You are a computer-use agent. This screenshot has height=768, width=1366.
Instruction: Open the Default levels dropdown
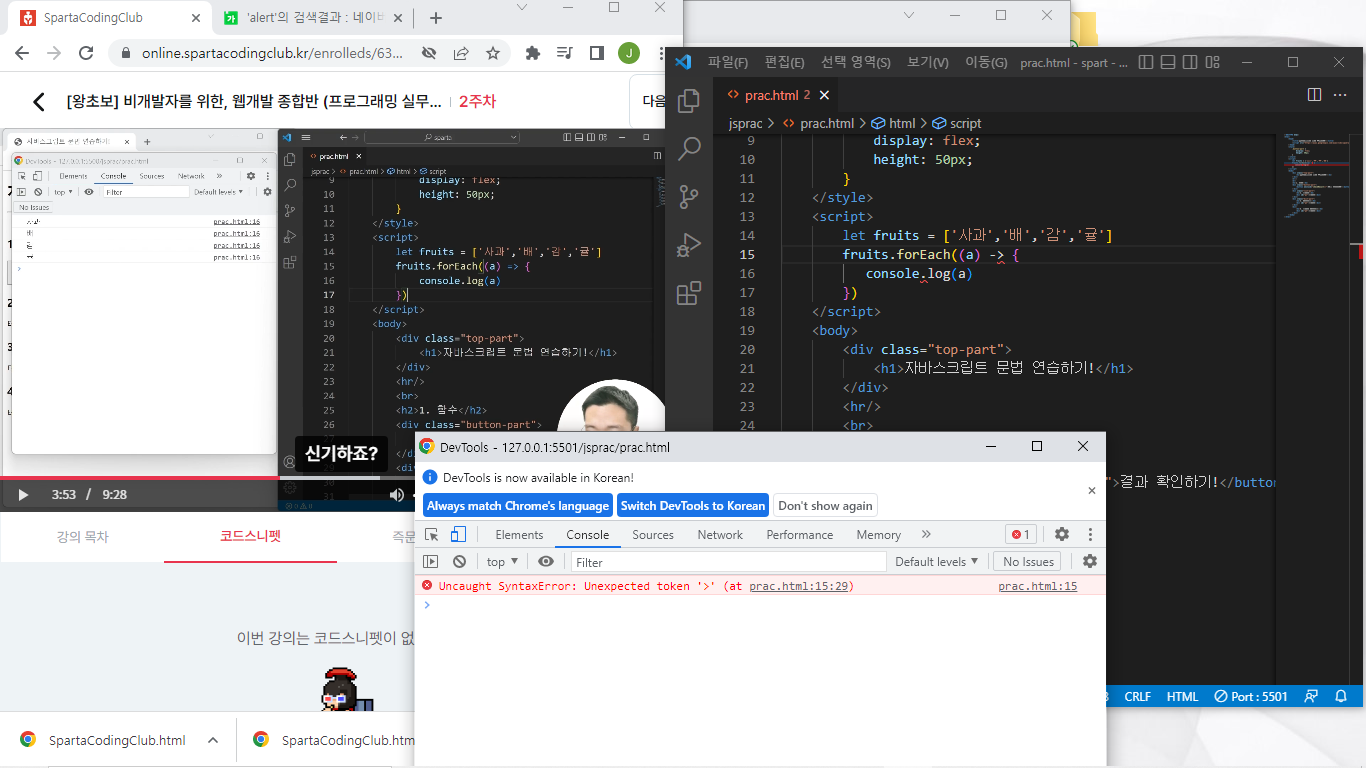[x=936, y=562]
